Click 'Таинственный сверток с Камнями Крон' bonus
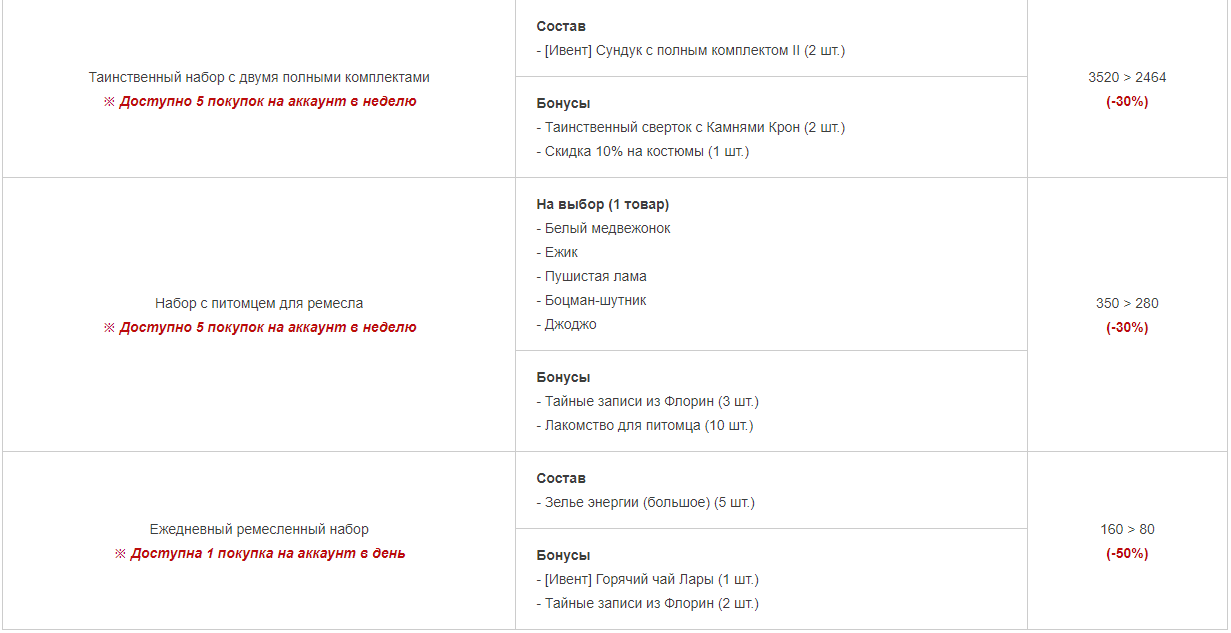 coord(691,127)
